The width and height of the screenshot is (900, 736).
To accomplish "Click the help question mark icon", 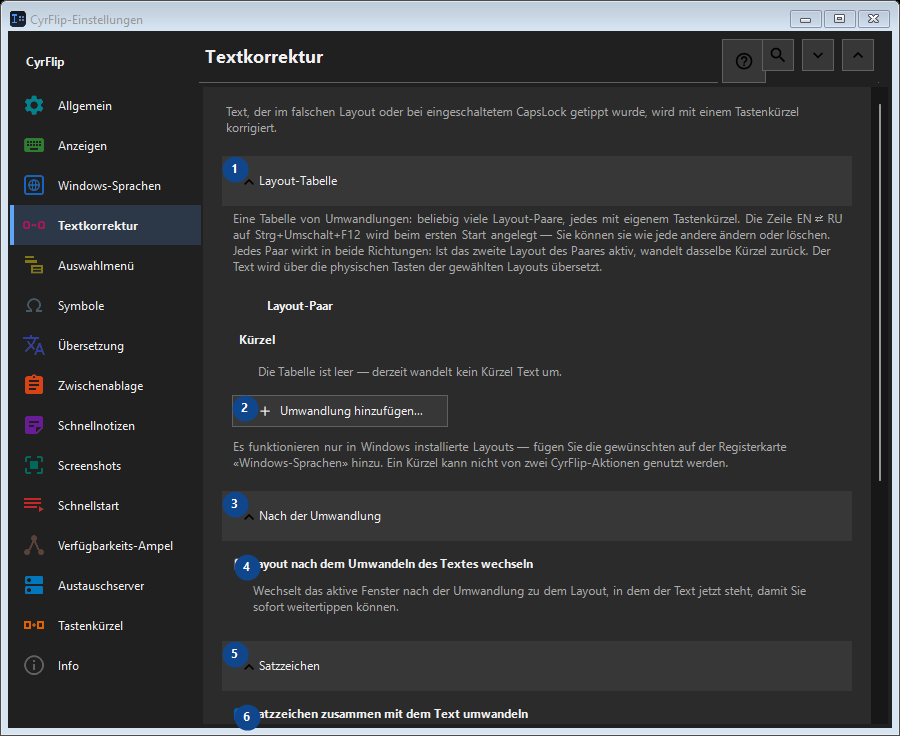I will coord(743,61).
